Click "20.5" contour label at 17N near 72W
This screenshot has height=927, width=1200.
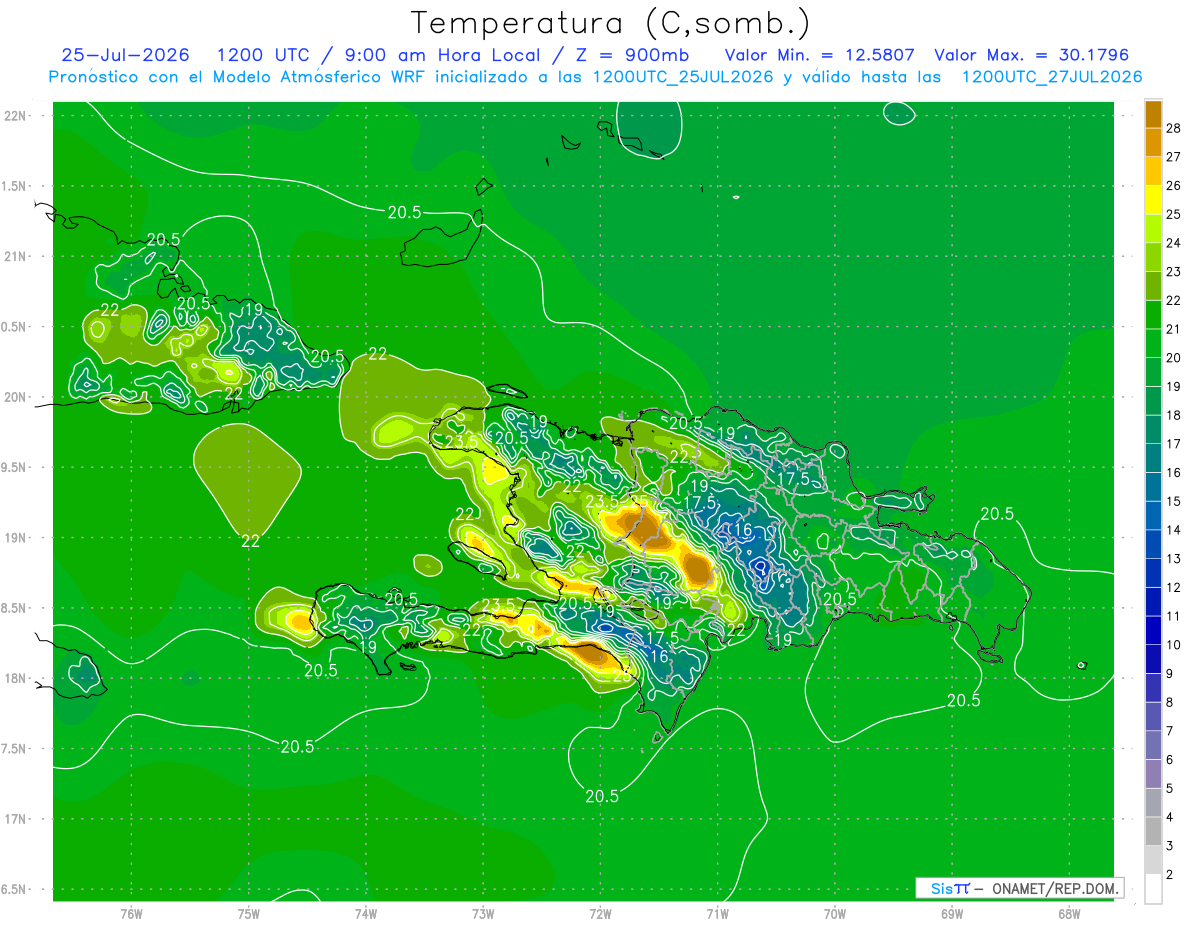pos(602,796)
